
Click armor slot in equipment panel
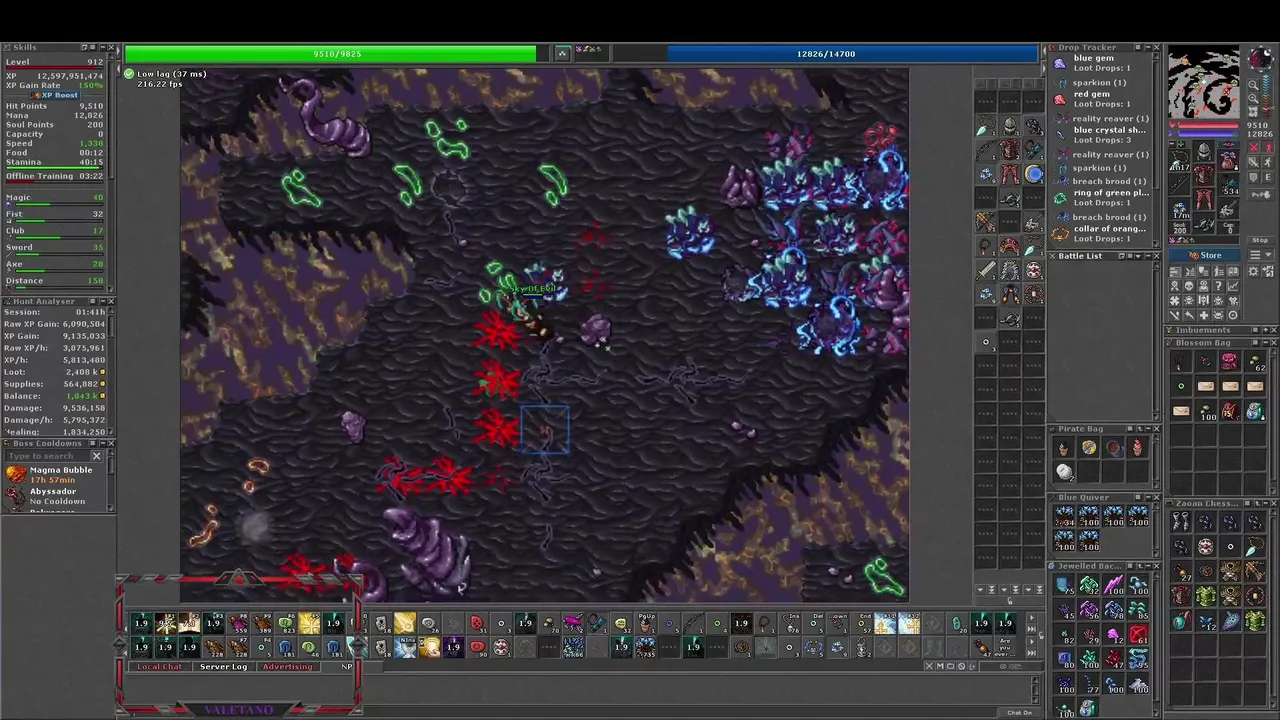[x=1204, y=174]
